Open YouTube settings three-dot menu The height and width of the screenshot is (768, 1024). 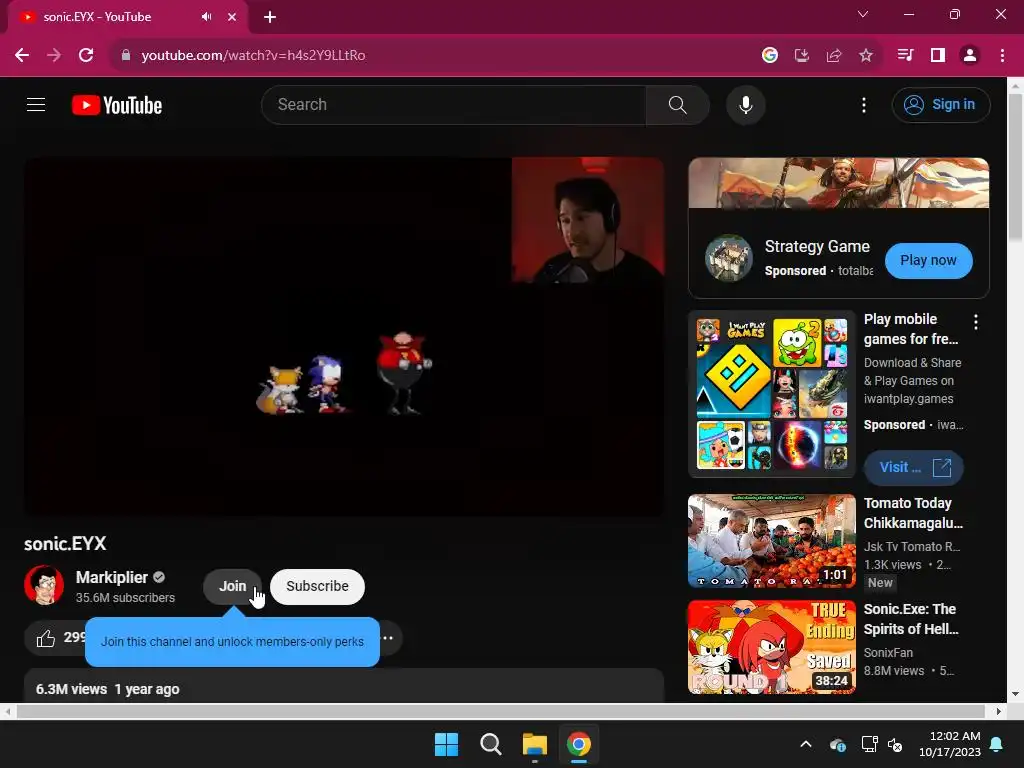point(863,105)
